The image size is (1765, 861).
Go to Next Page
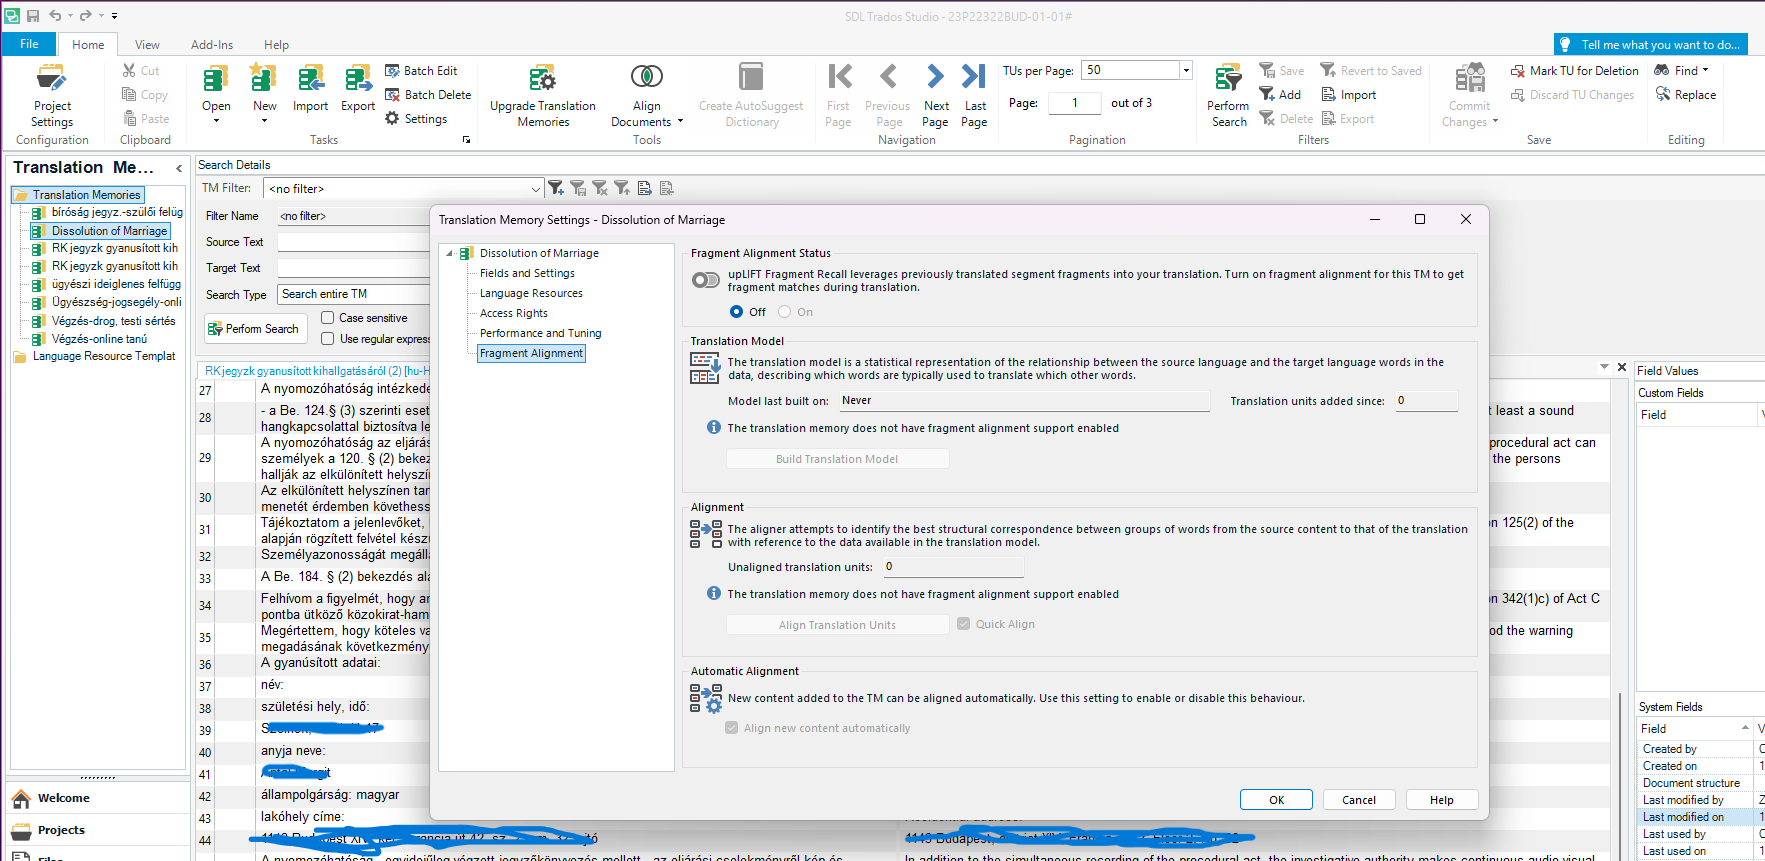tap(936, 96)
